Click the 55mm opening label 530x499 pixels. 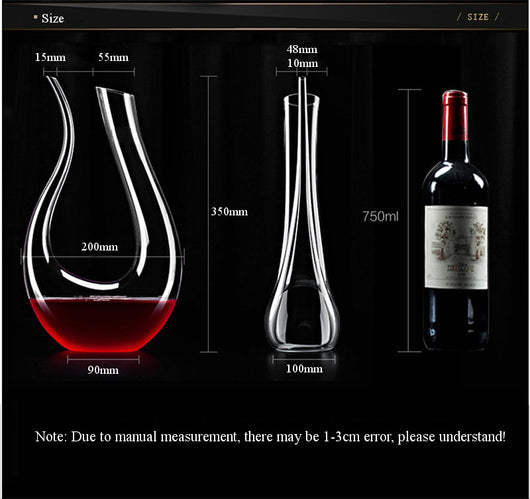click(114, 57)
